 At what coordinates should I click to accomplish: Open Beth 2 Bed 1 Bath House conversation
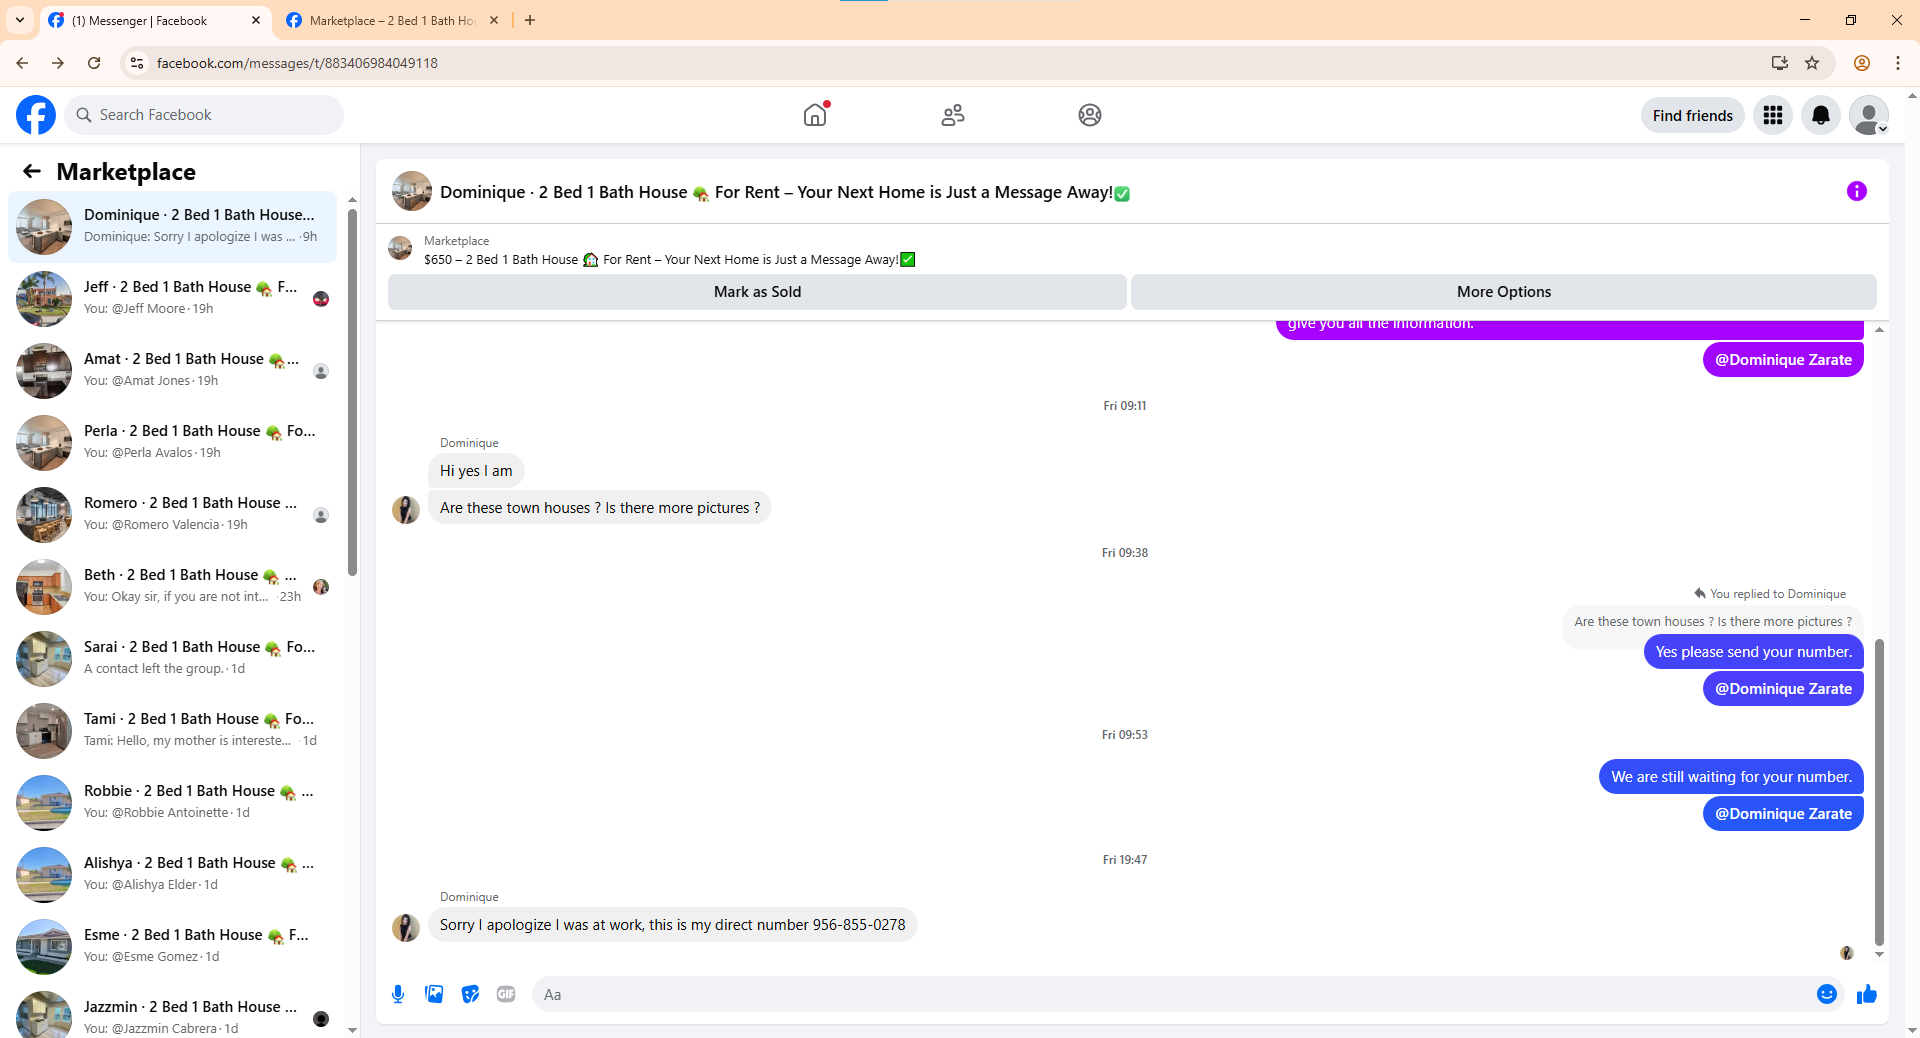pyautogui.click(x=172, y=587)
